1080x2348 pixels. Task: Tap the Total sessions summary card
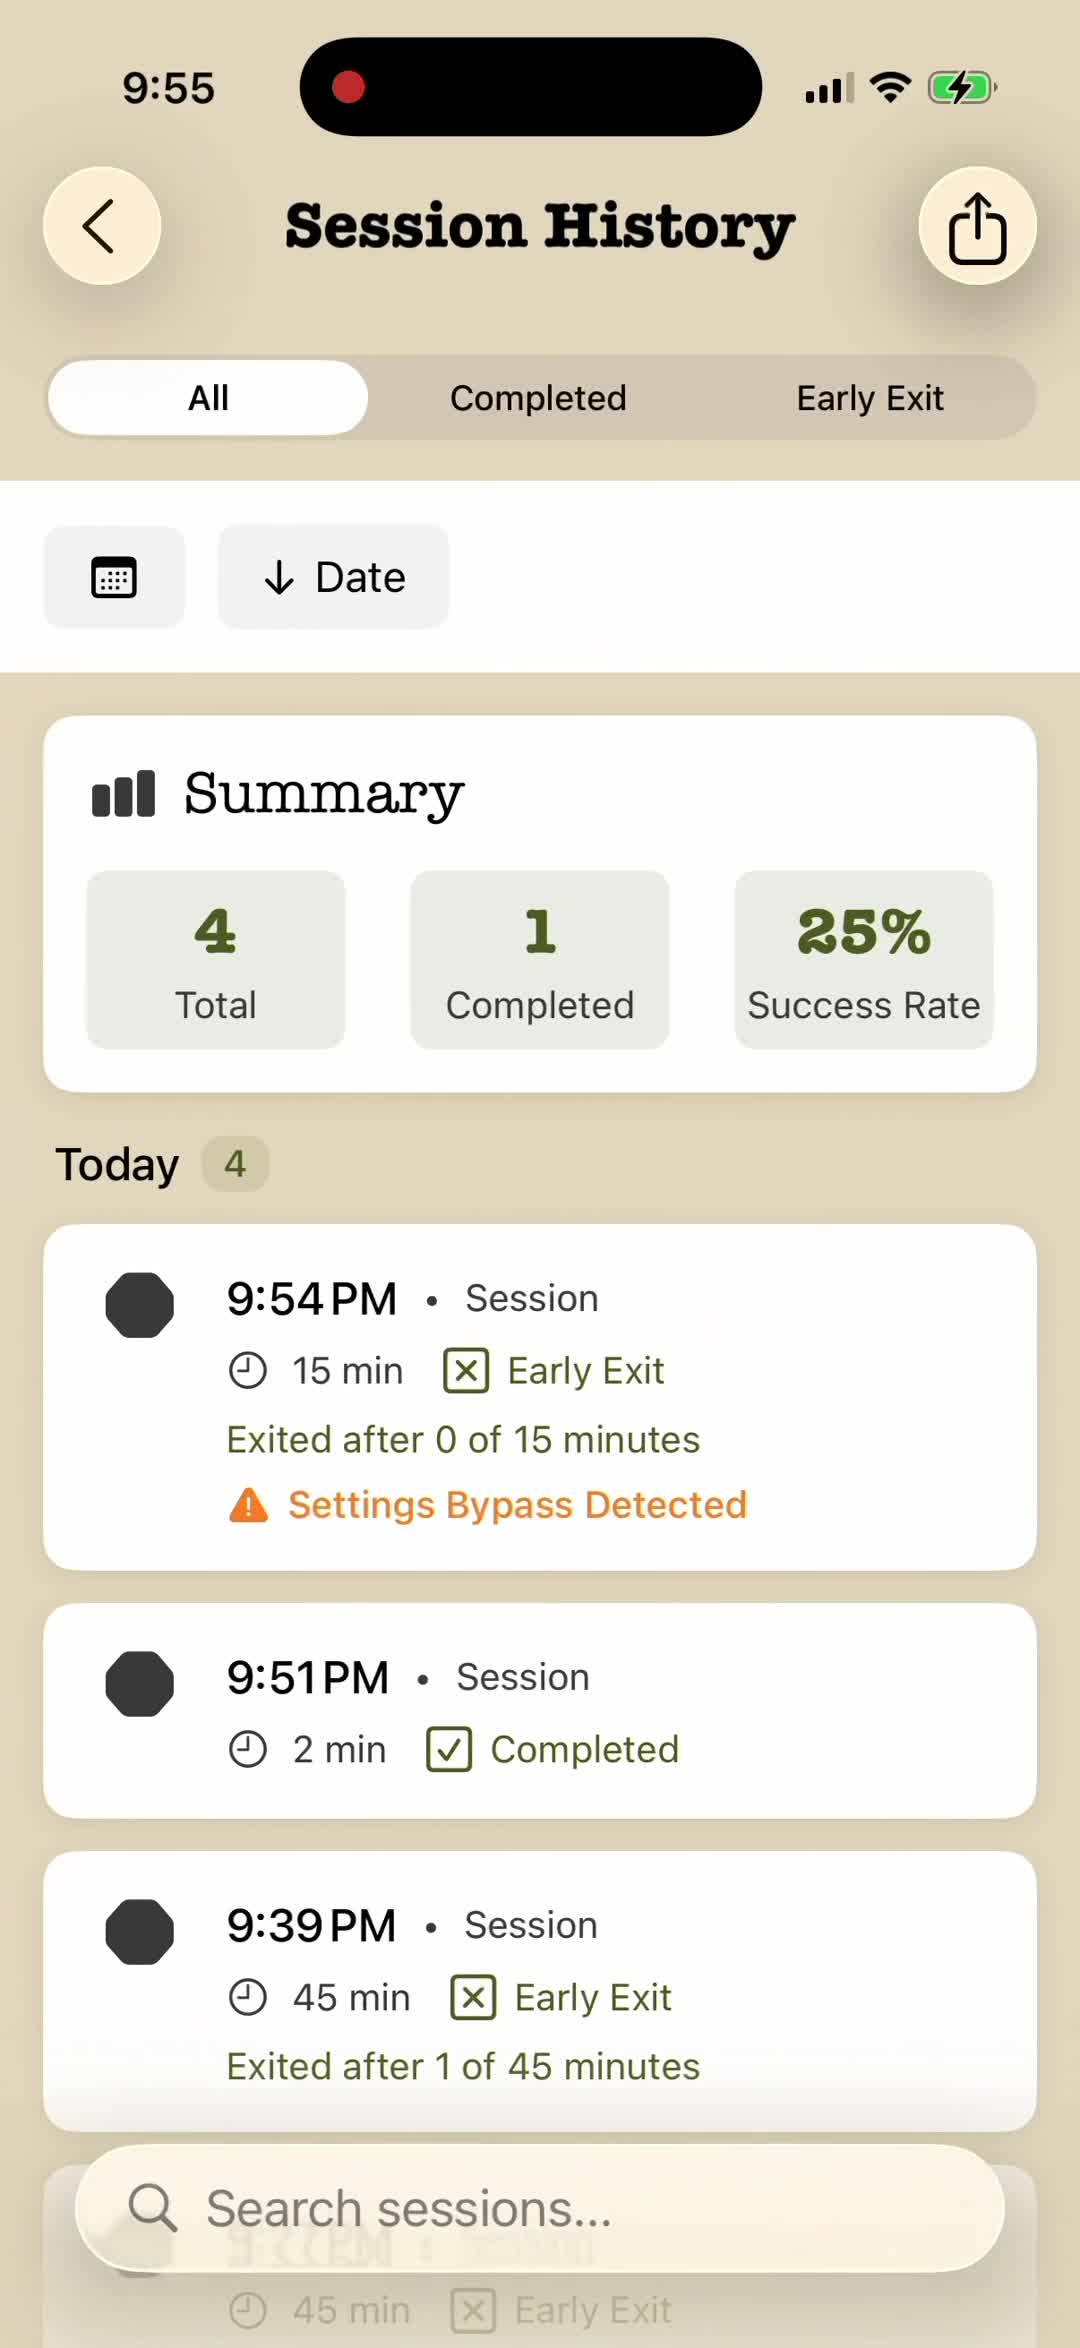(216, 959)
